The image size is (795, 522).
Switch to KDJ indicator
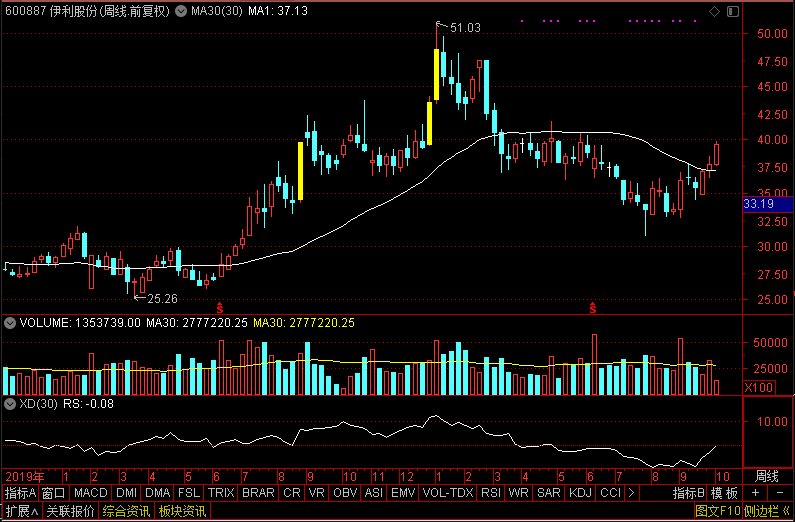click(x=581, y=493)
